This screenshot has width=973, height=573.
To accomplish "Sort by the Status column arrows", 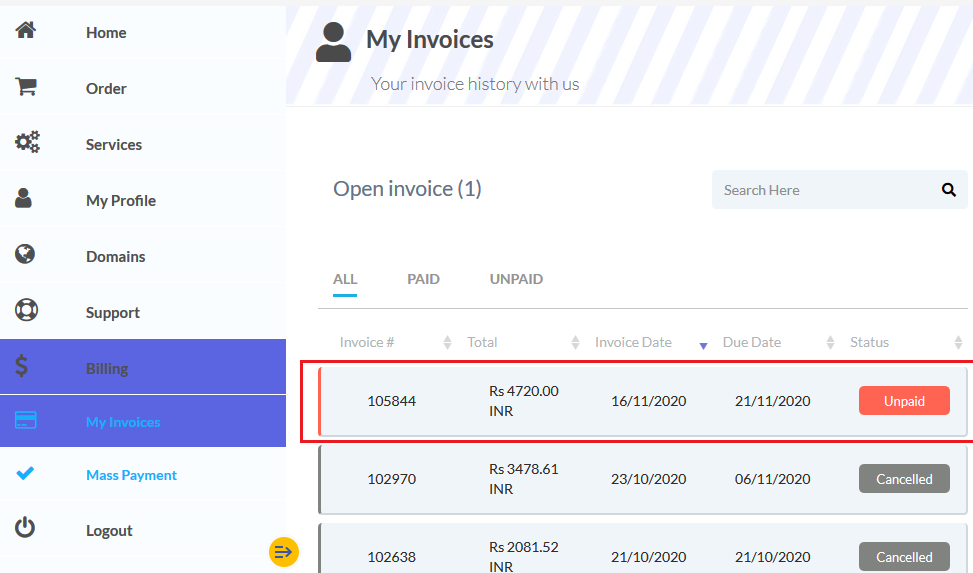I will pos(958,342).
